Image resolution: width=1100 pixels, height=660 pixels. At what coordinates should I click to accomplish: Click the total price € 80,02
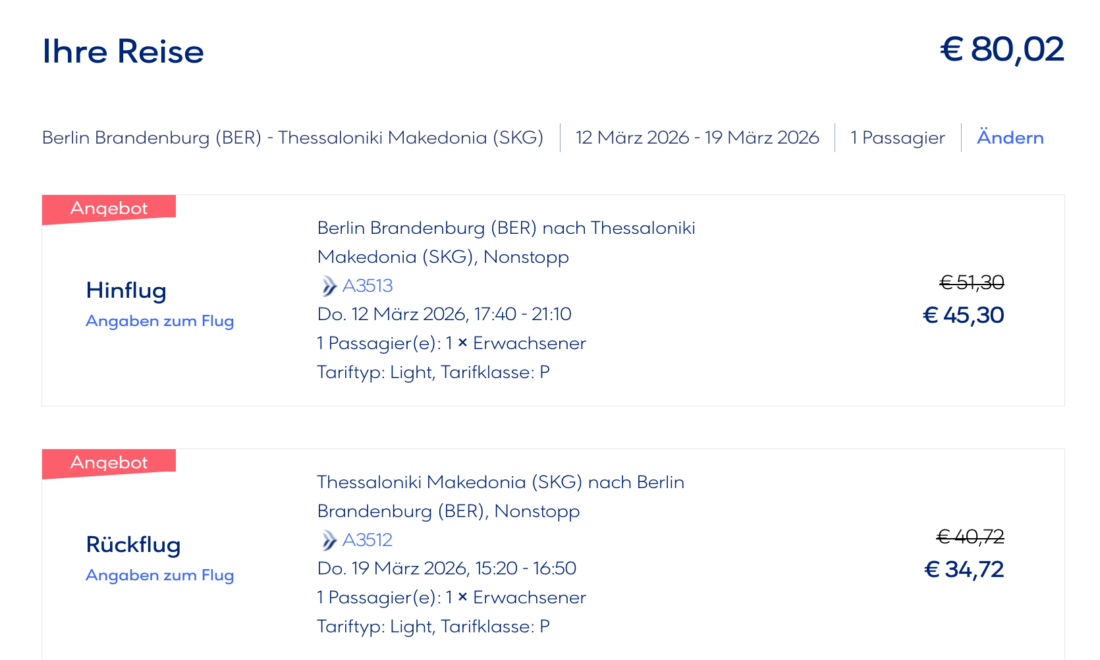click(x=1002, y=50)
